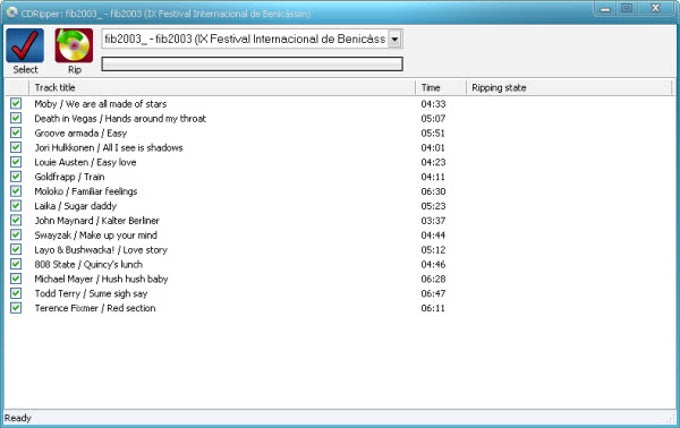Viewport: 680px width, 428px height.
Task: Sort by Track title column header
Action: (222, 88)
